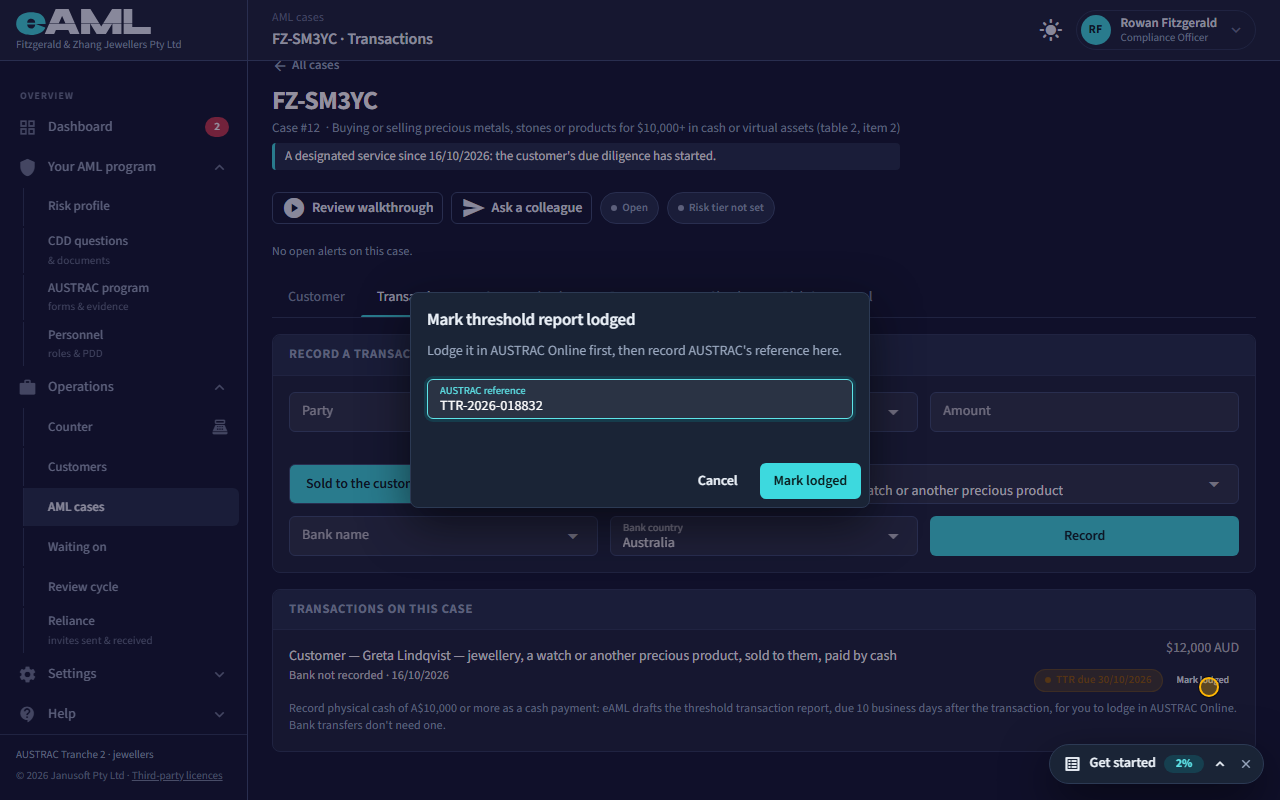
Task: Click the Sold to the customer toggle button
Action: [x=349, y=484]
